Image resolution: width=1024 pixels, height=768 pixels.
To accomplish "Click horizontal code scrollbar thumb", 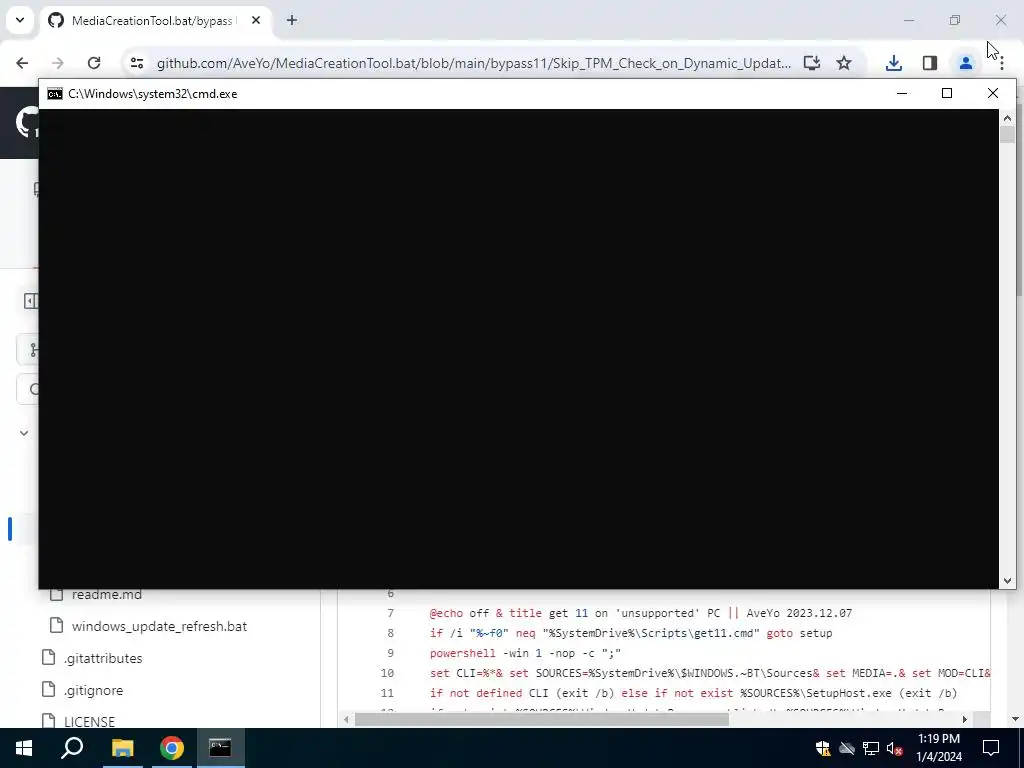I will tap(541, 720).
